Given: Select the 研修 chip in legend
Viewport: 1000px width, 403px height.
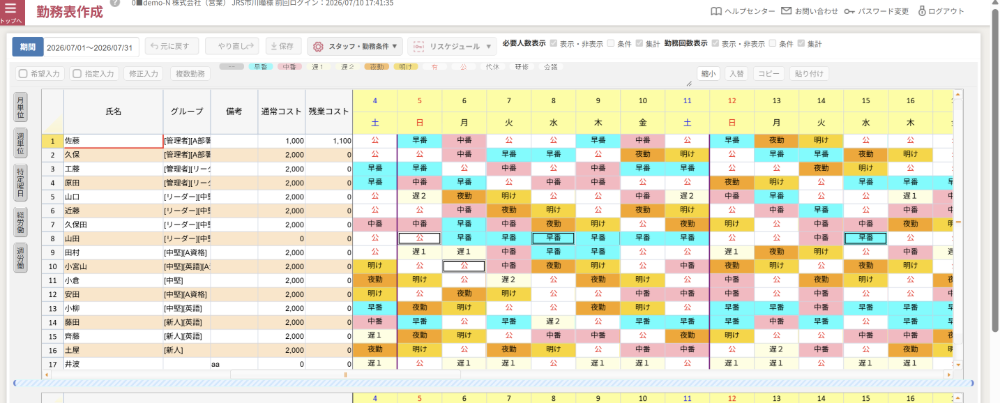Looking at the screenshot, I should pyautogui.click(x=522, y=66).
